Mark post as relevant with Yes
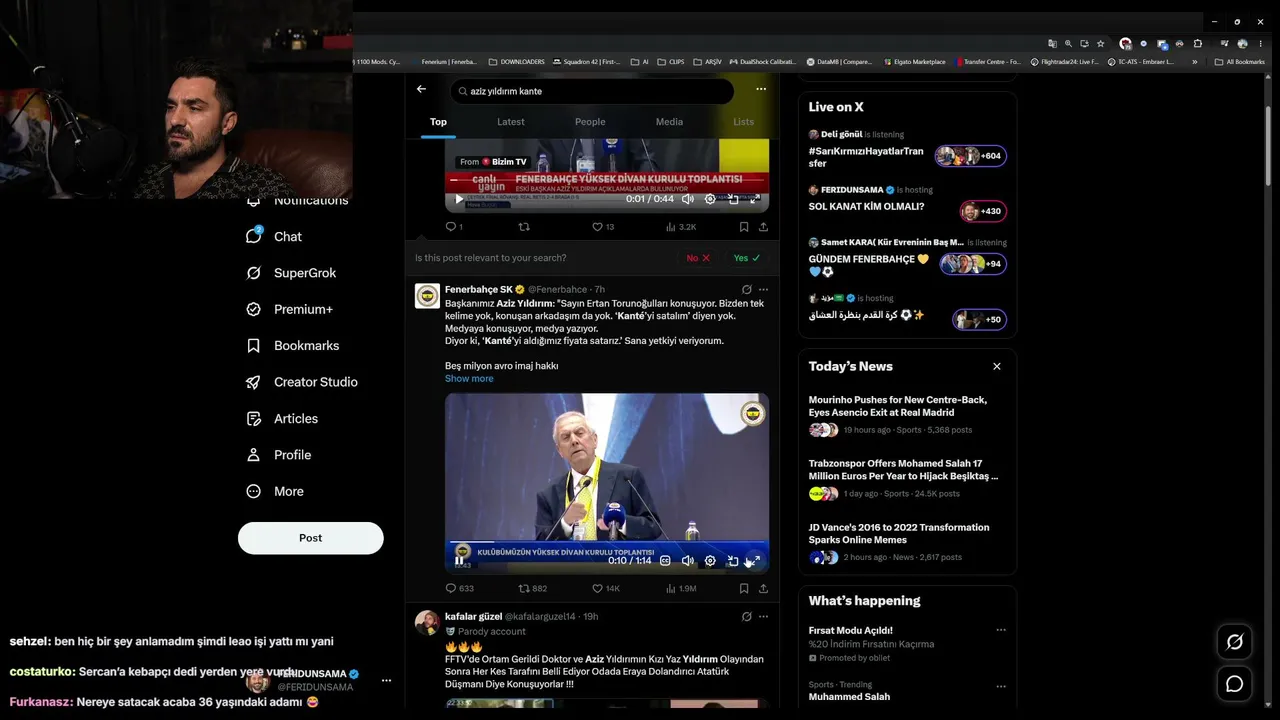Viewport: 1280px width, 720px height. [x=747, y=258]
